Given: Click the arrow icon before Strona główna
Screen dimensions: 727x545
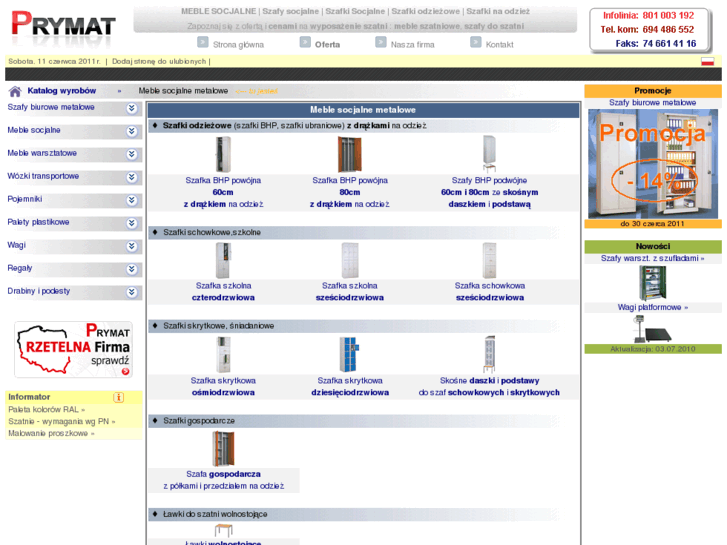Looking at the screenshot, I should (203, 42).
